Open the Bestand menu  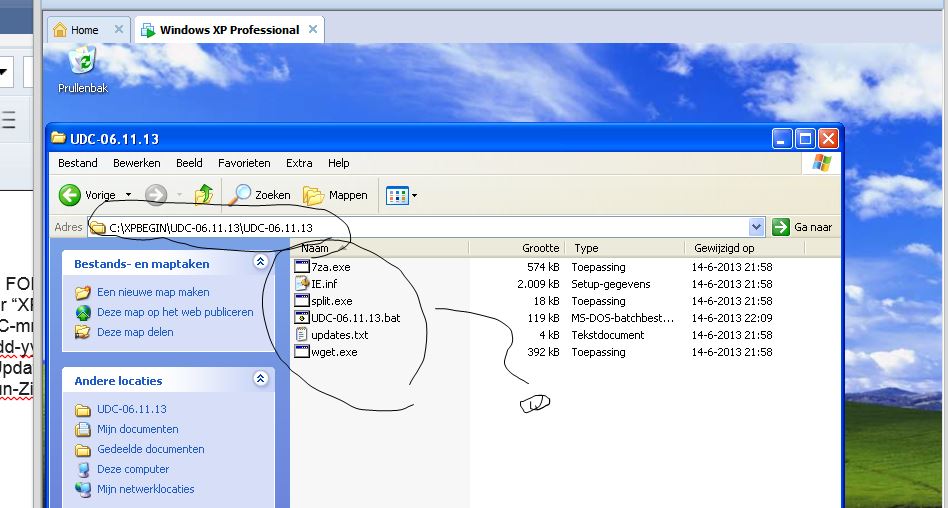pos(77,163)
